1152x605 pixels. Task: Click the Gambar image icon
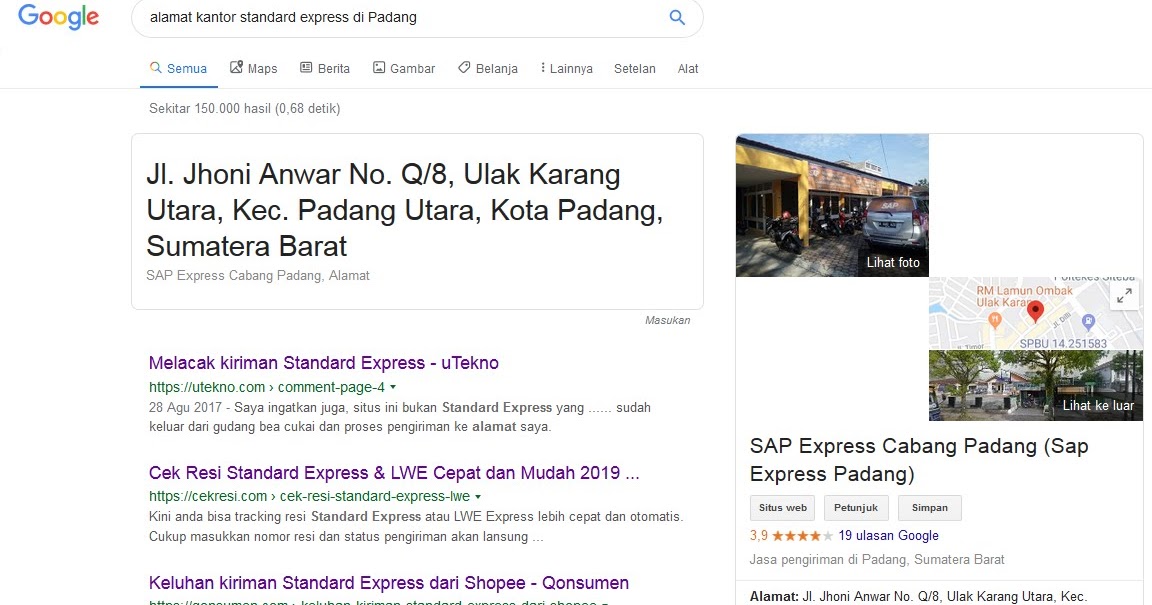tap(379, 68)
